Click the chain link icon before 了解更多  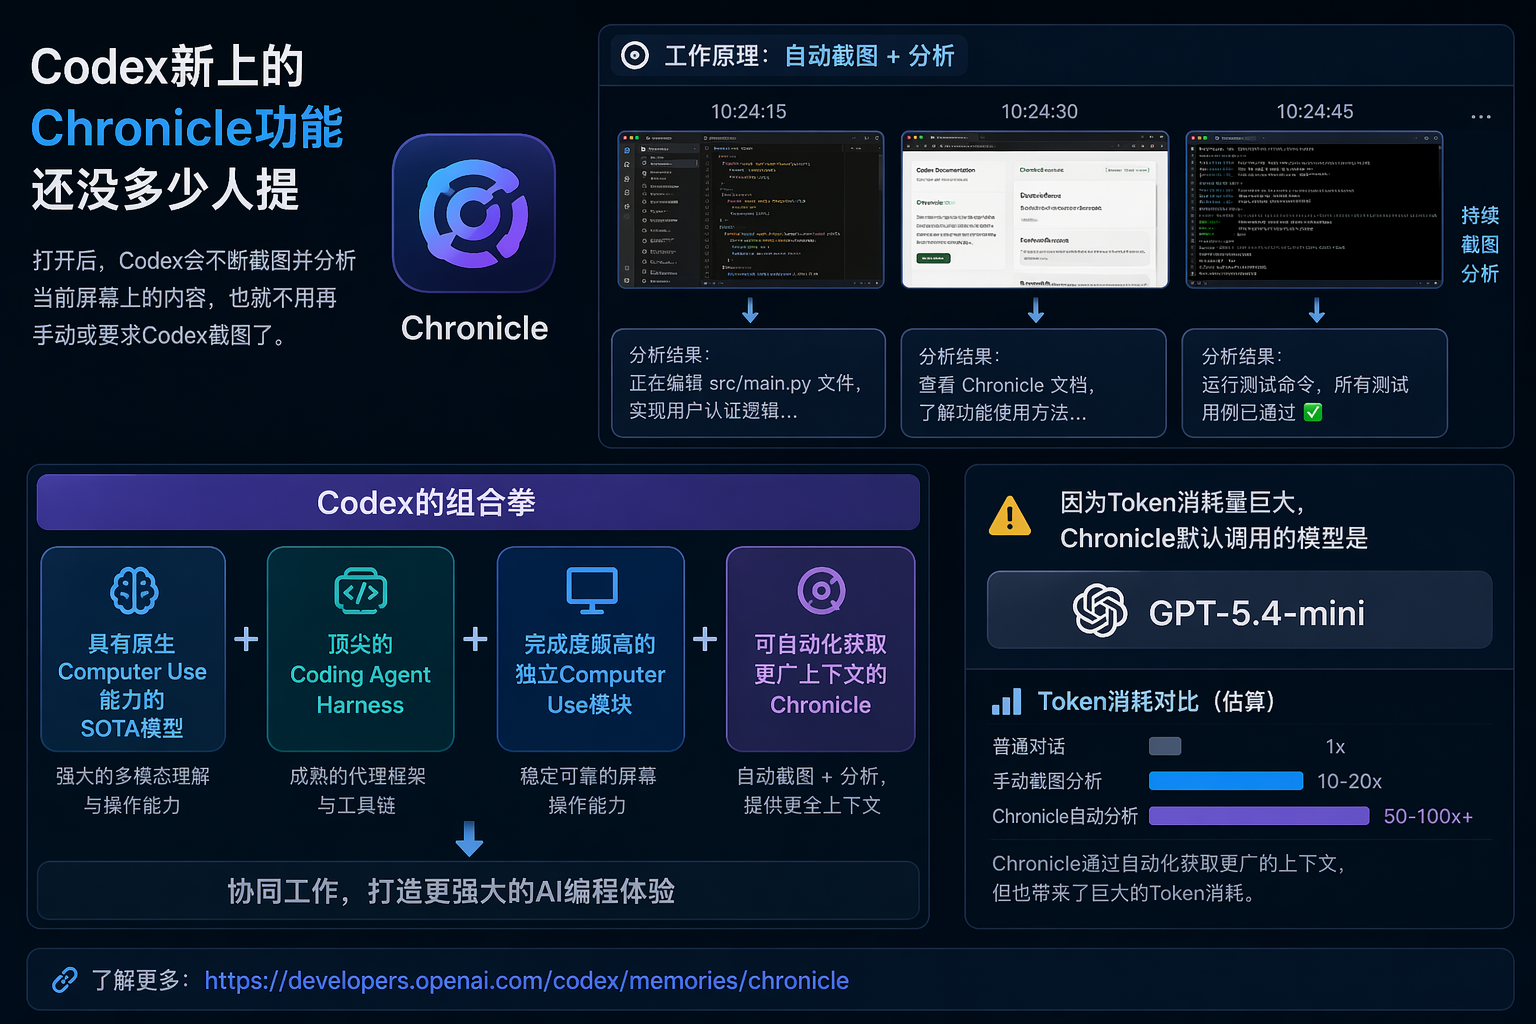65,980
